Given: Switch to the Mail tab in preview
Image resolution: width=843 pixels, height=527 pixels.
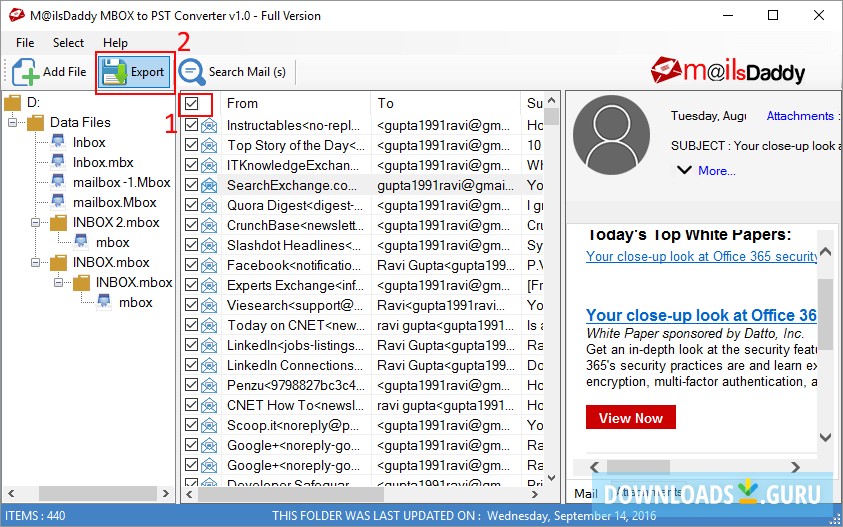Looking at the screenshot, I should pos(586,493).
